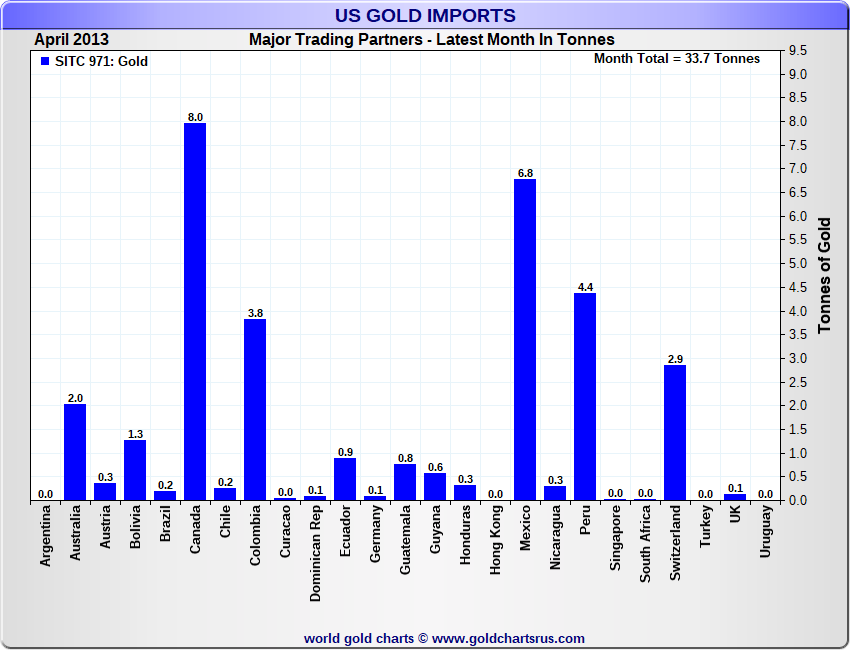Click the Hong Kong axis label
The height and width of the screenshot is (650, 850).
click(495, 540)
